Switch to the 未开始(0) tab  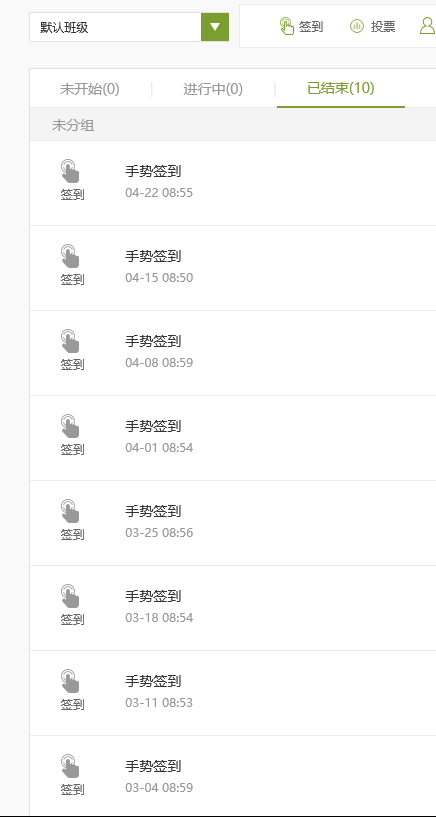[x=90, y=89]
